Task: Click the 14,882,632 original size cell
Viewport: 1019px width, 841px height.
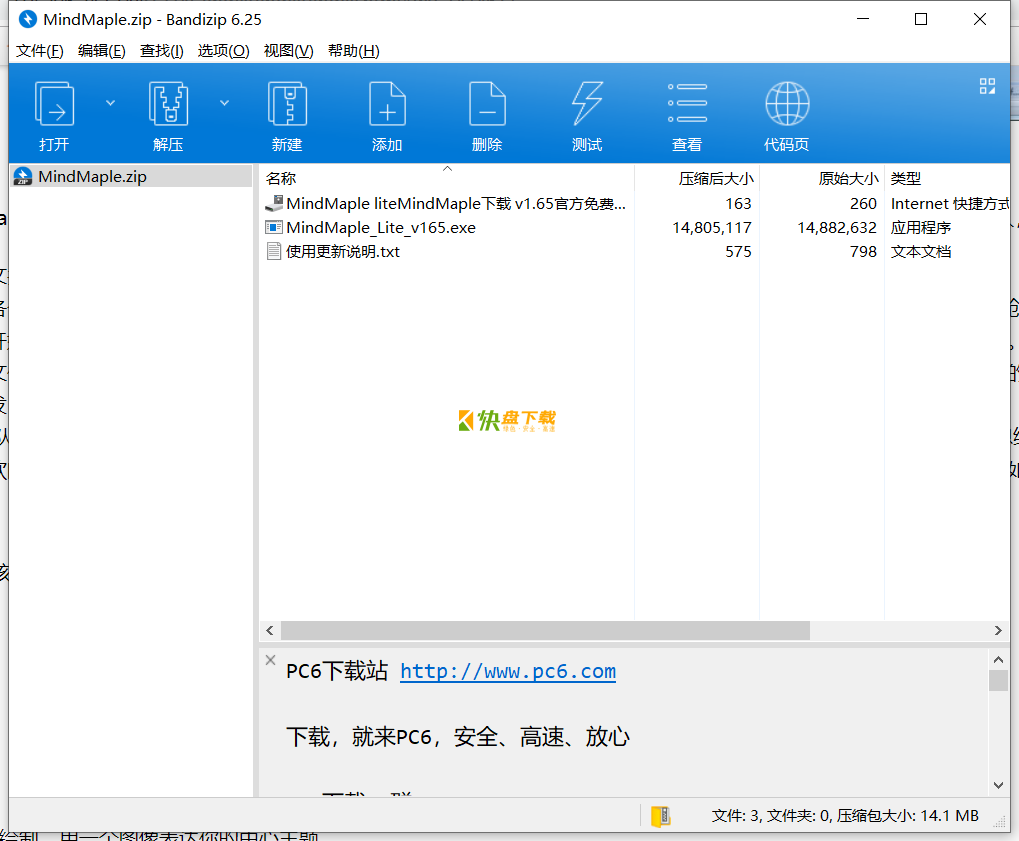Action: click(x=837, y=227)
